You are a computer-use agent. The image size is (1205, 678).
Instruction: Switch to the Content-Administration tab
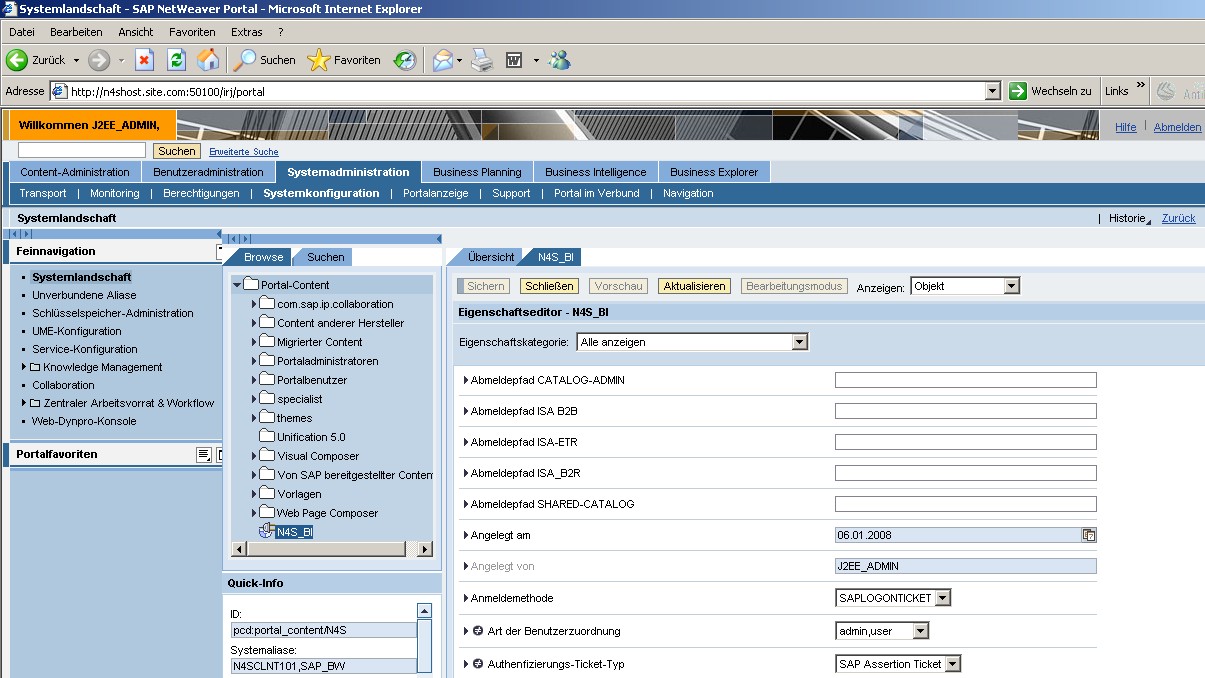point(75,172)
